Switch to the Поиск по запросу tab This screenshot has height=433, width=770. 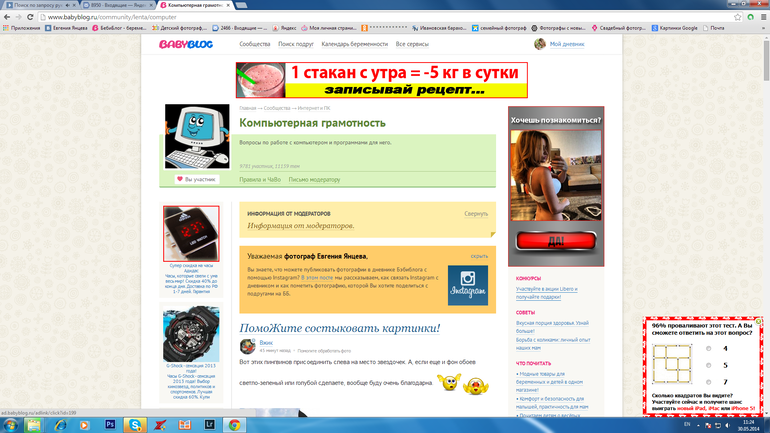pos(38,5)
